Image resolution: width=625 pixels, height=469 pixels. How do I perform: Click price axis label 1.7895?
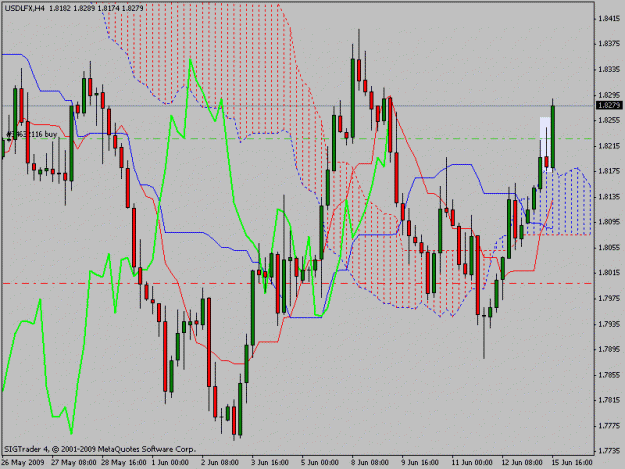609,349
